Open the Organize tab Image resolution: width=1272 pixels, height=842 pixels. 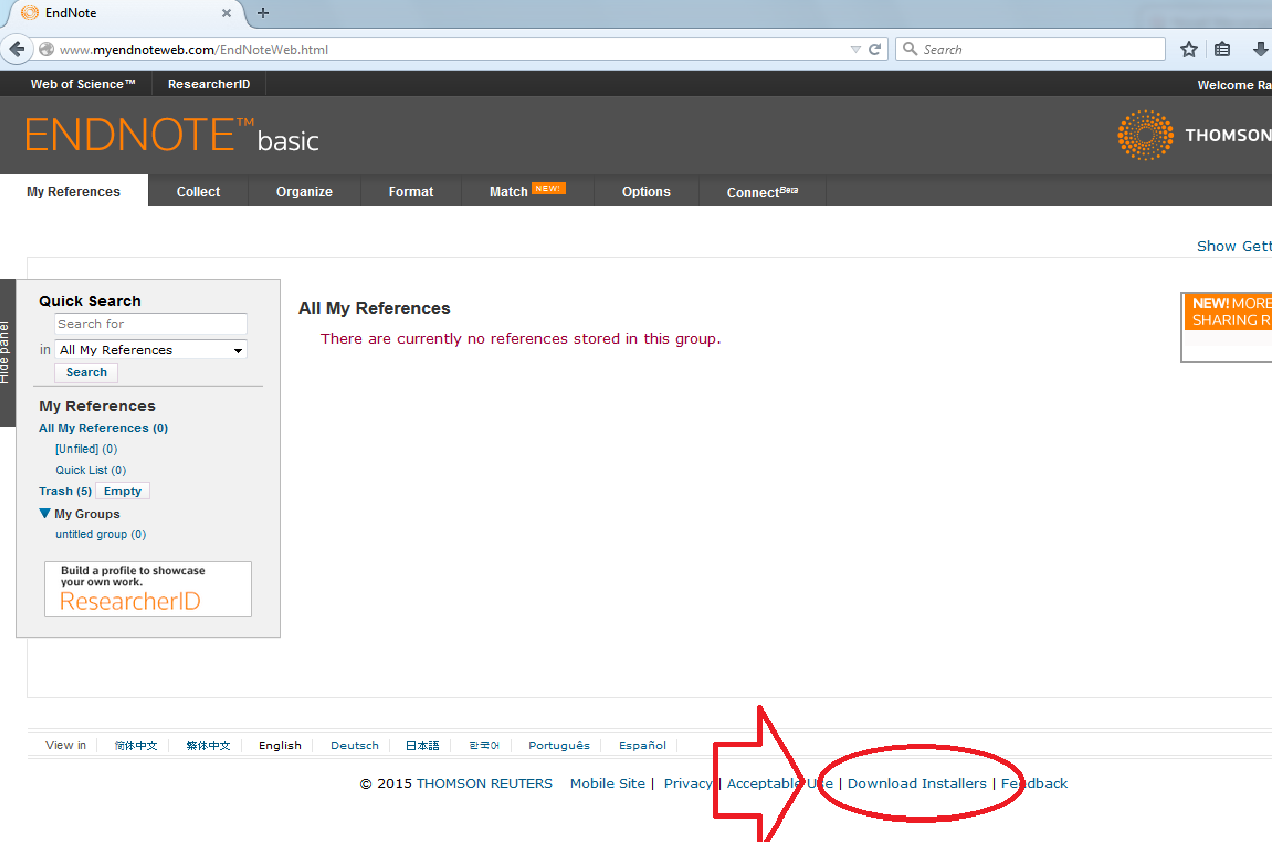tap(304, 191)
